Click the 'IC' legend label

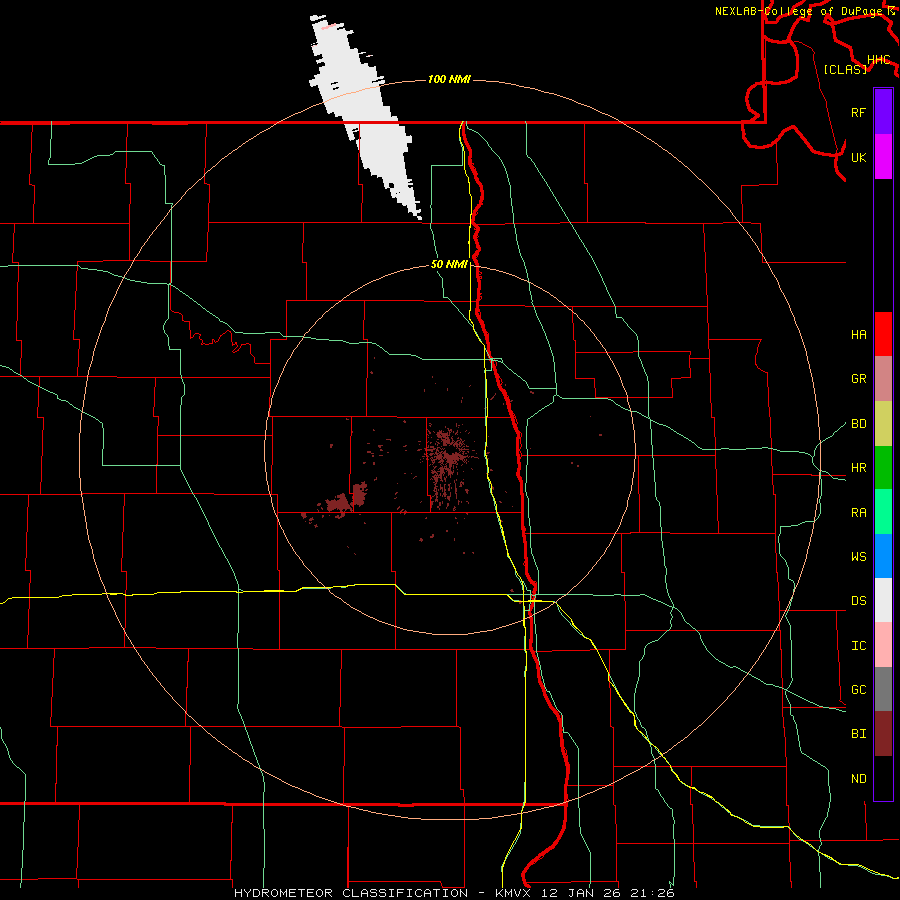[x=858, y=645]
